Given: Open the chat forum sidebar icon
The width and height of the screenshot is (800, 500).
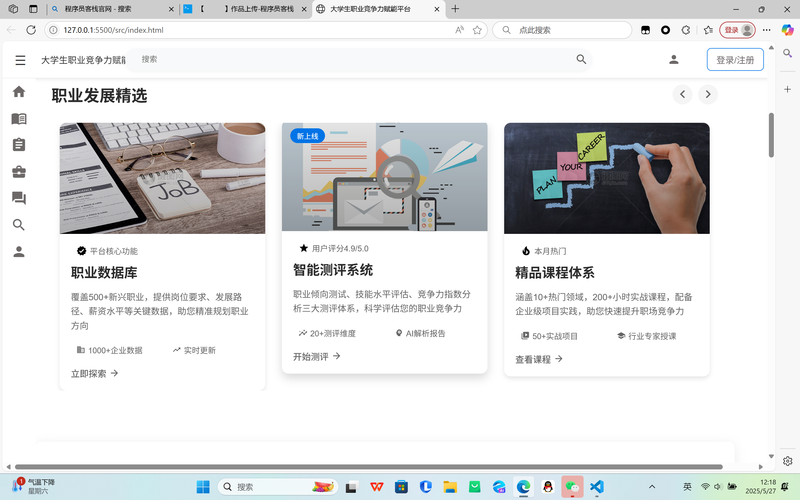Looking at the screenshot, I should 19,198.
